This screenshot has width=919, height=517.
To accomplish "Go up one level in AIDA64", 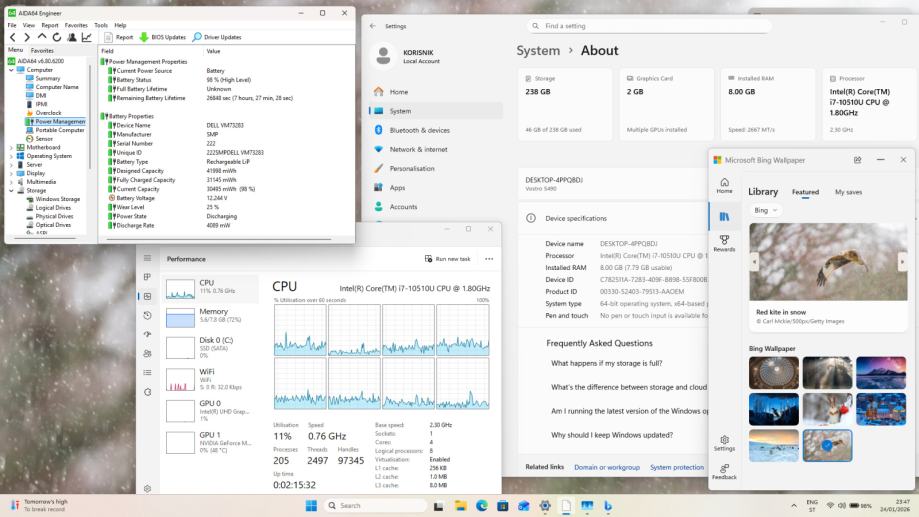I will pos(42,37).
